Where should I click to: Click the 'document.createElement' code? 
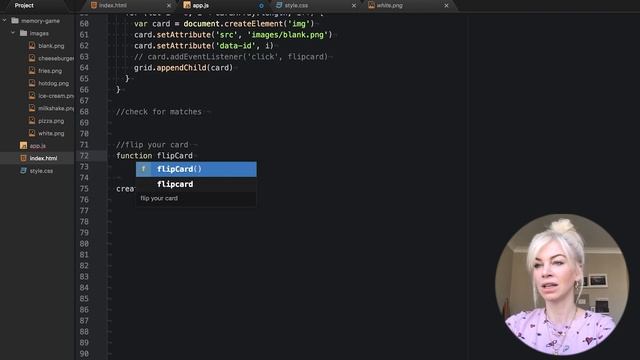click(x=233, y=24)
